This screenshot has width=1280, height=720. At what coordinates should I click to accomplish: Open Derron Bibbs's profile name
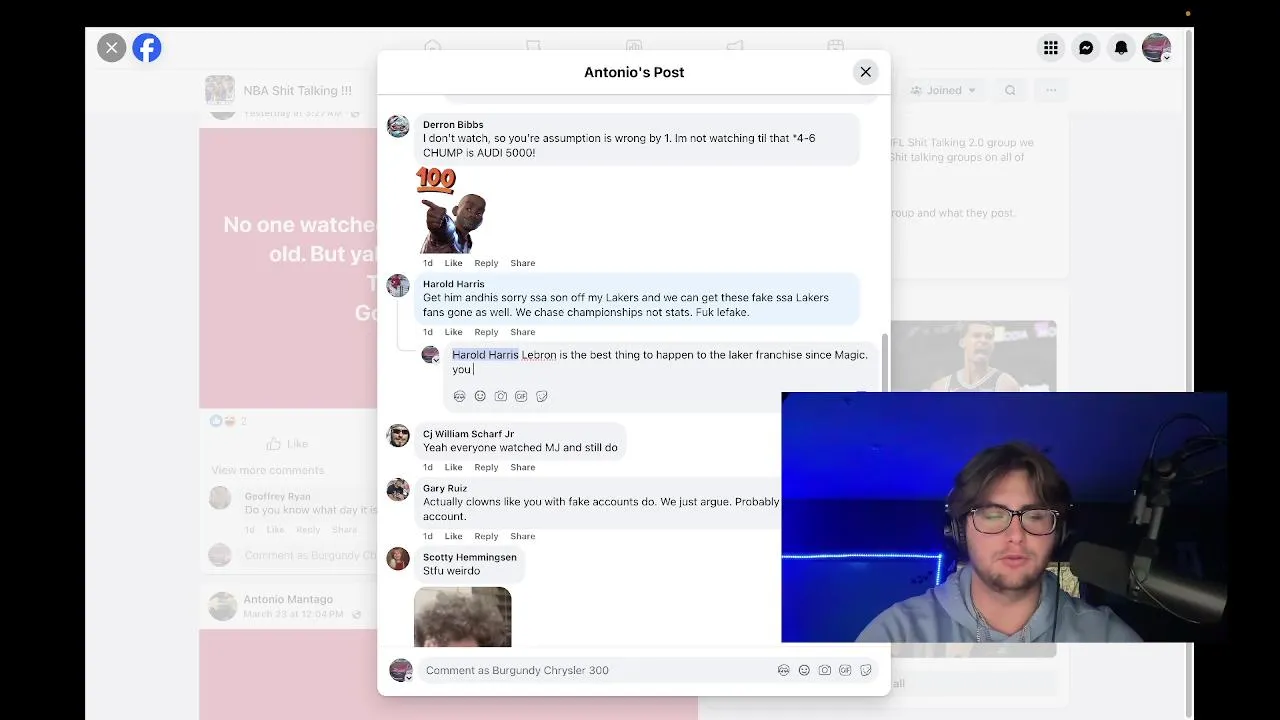[x=453, y=125]
